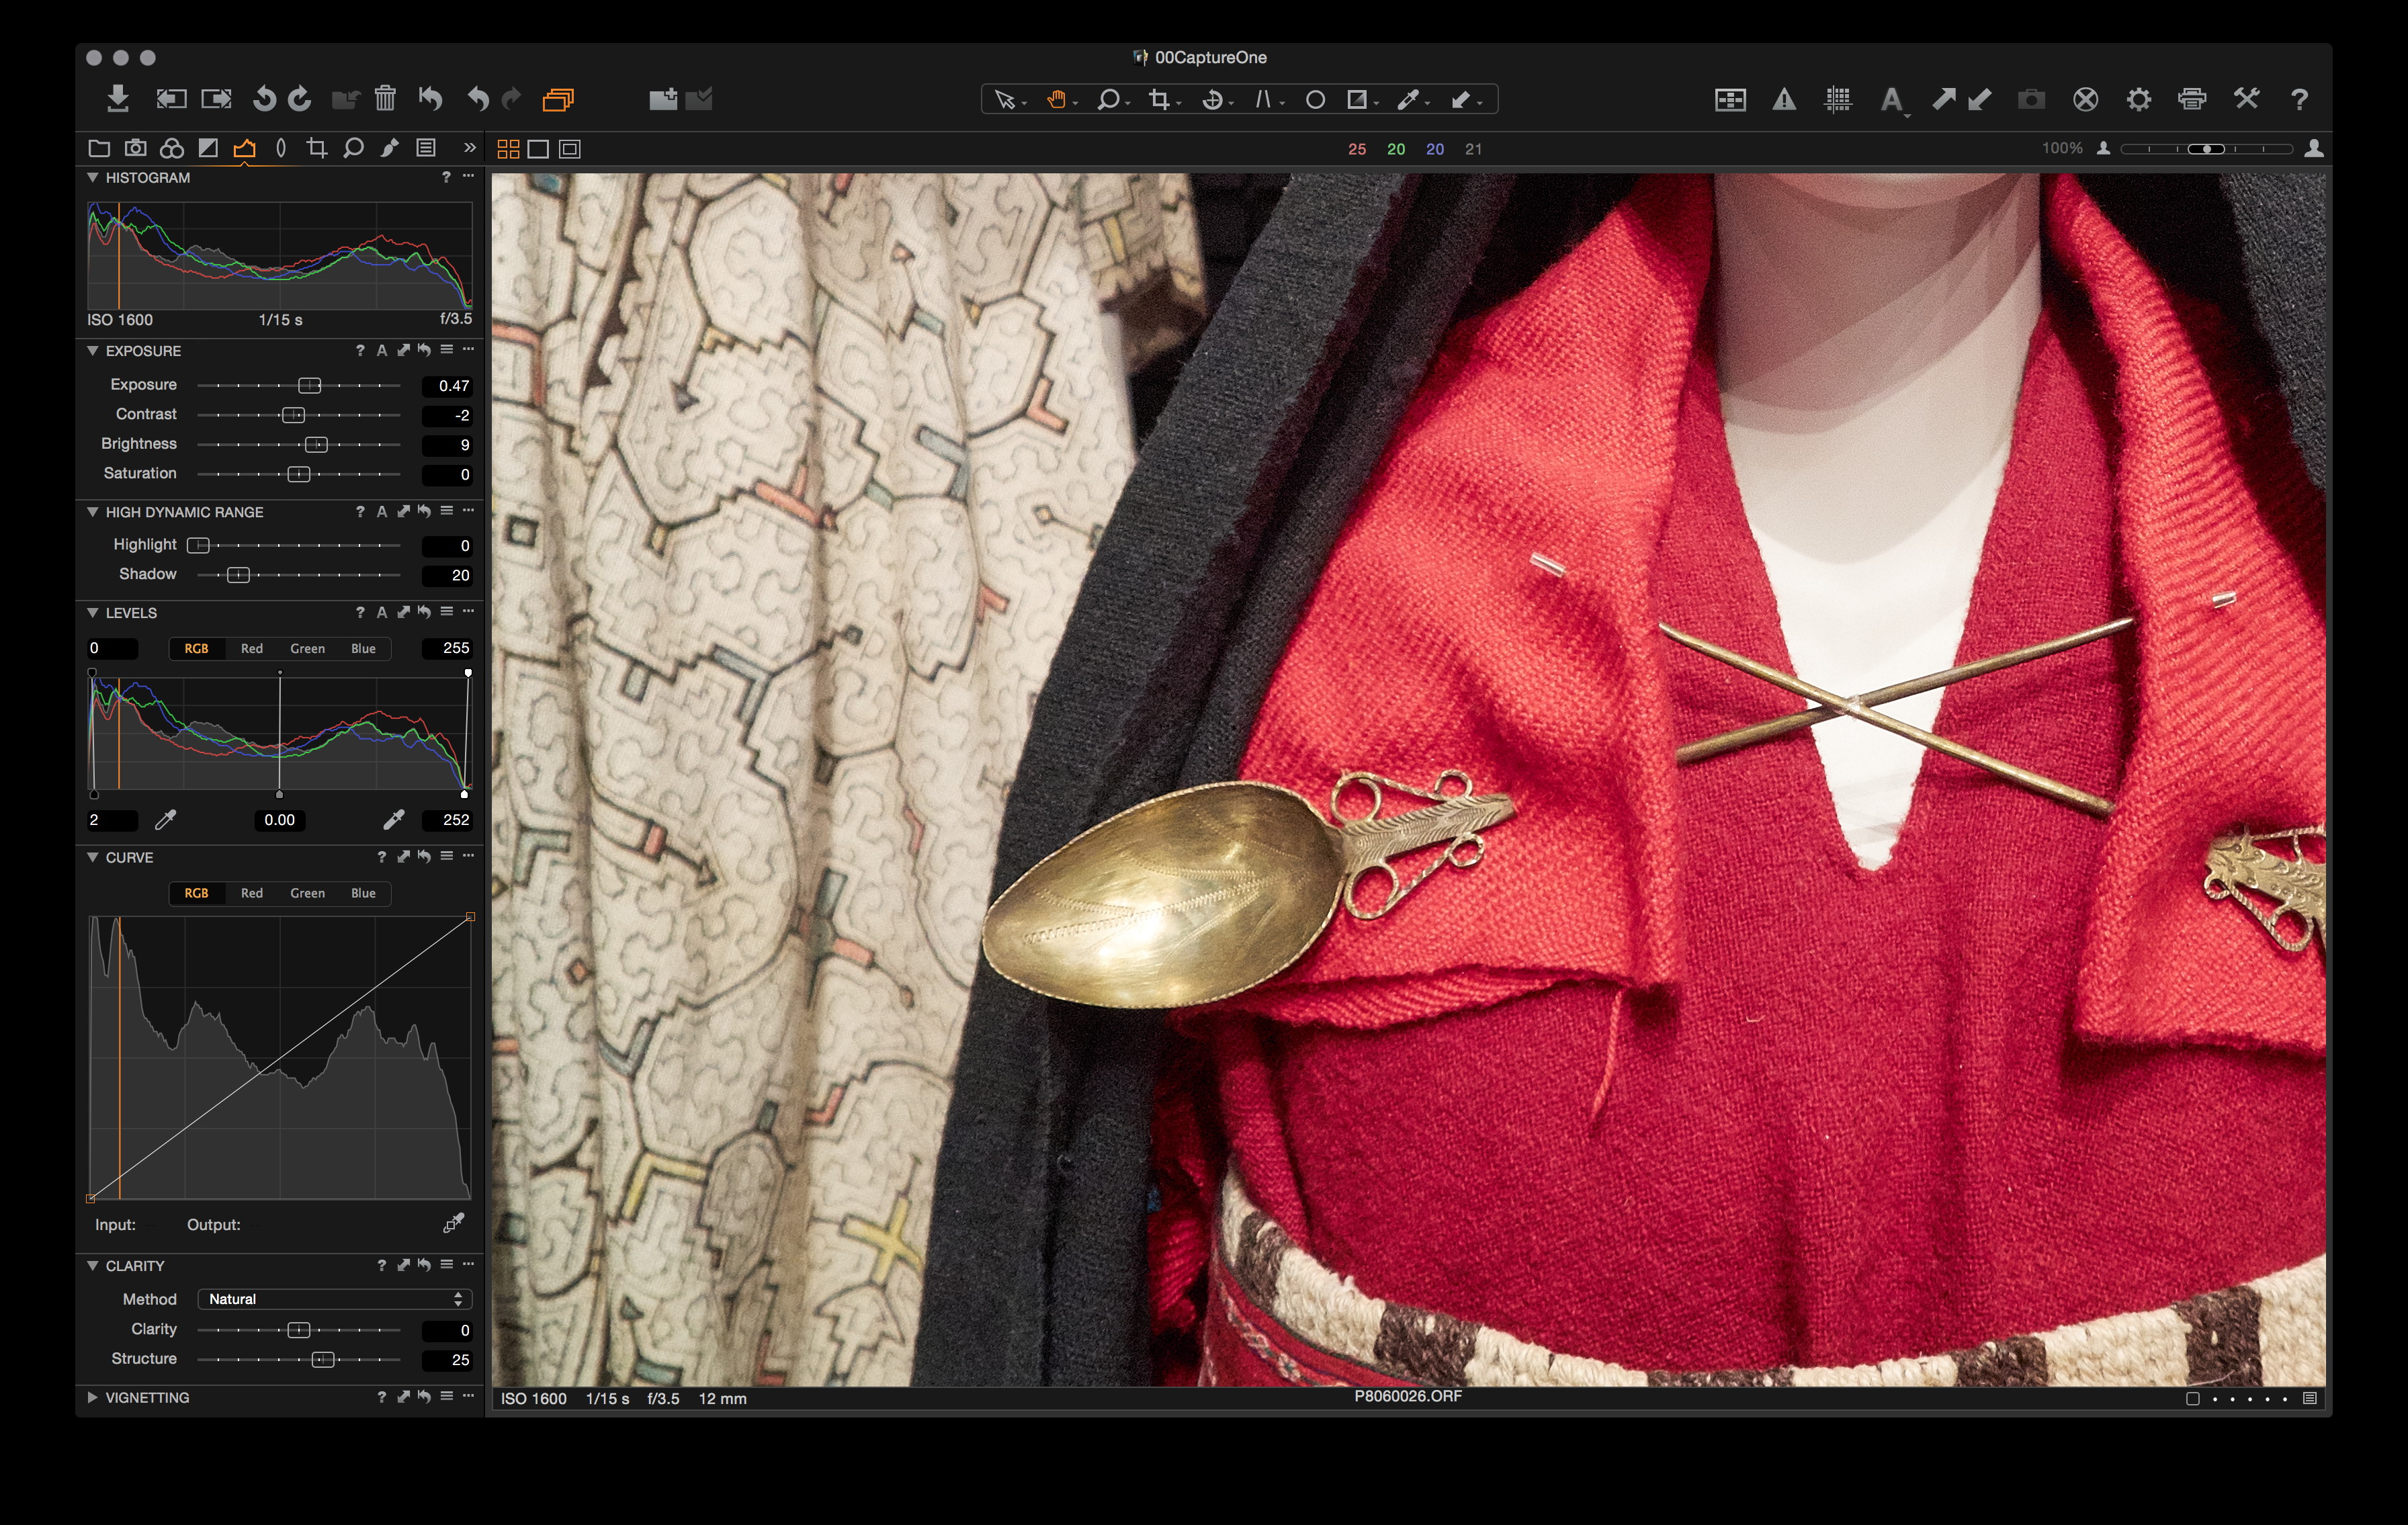Screen dimensions: 2408x1525
Task: Click the trash delete icon
Action: [x=385, y=98]
